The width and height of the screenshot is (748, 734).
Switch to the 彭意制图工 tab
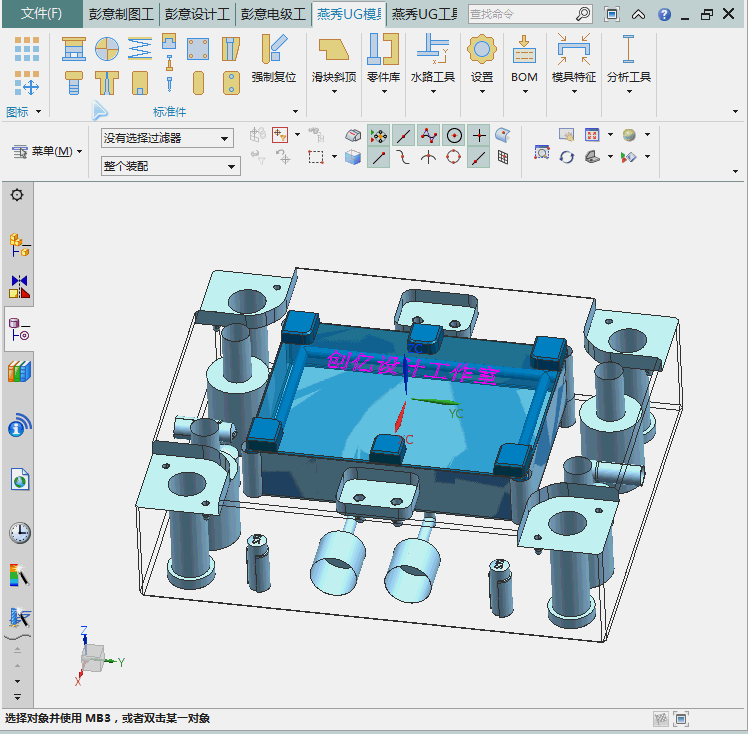click(121, 14)
